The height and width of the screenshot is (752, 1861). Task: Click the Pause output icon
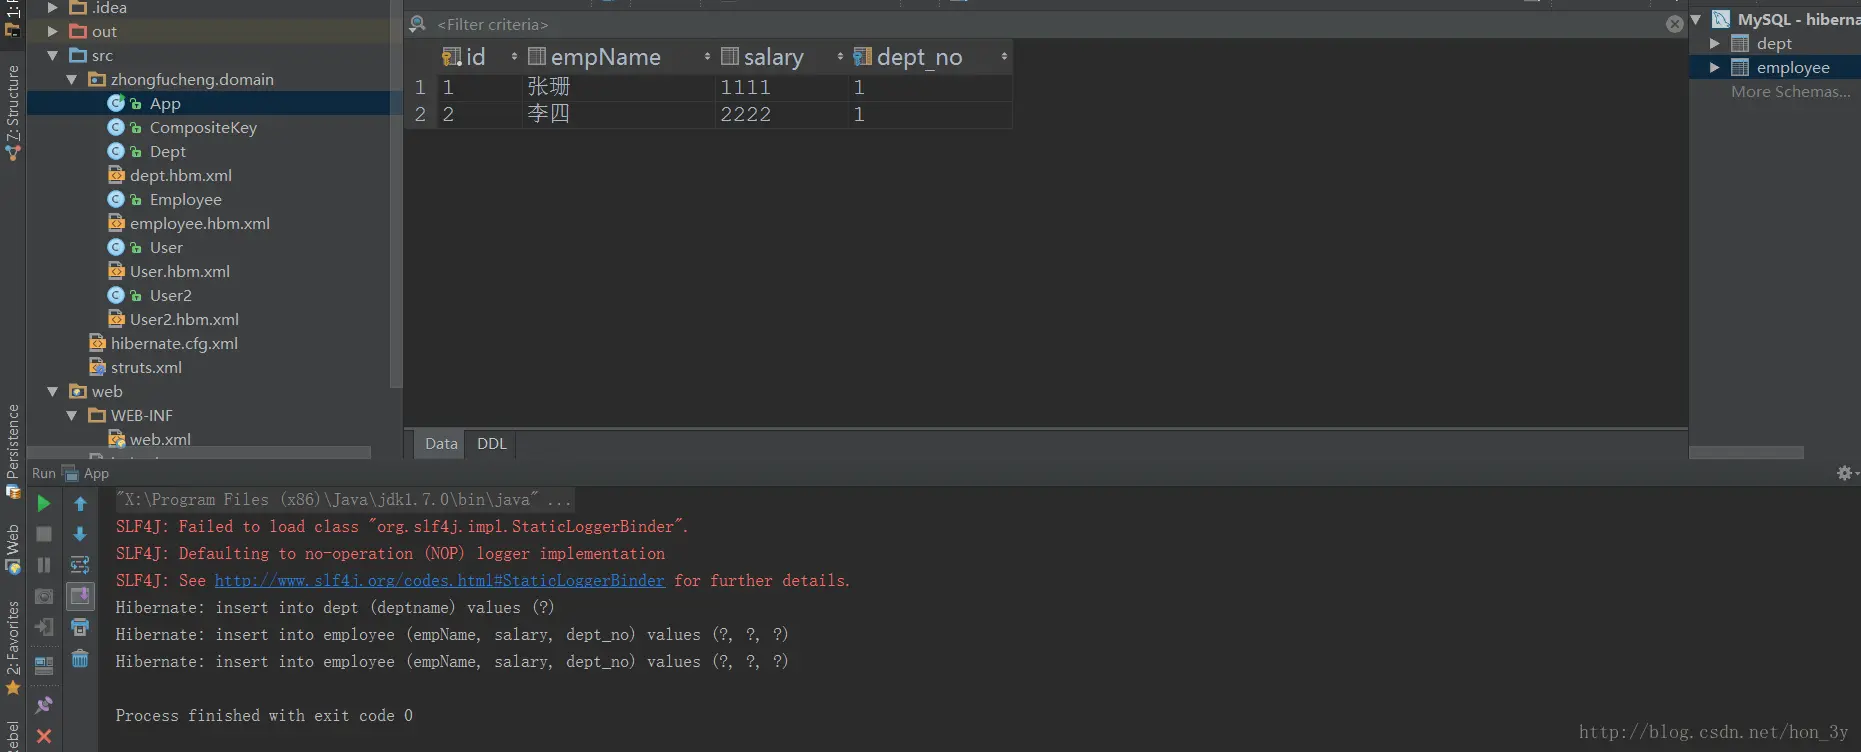tap(44, 566)
